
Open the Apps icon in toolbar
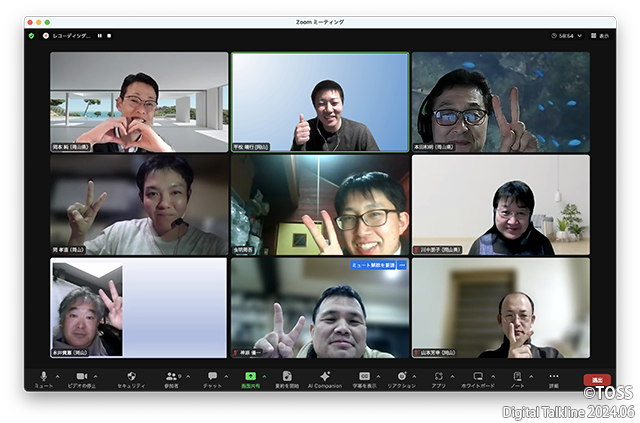tap(439, 376)
